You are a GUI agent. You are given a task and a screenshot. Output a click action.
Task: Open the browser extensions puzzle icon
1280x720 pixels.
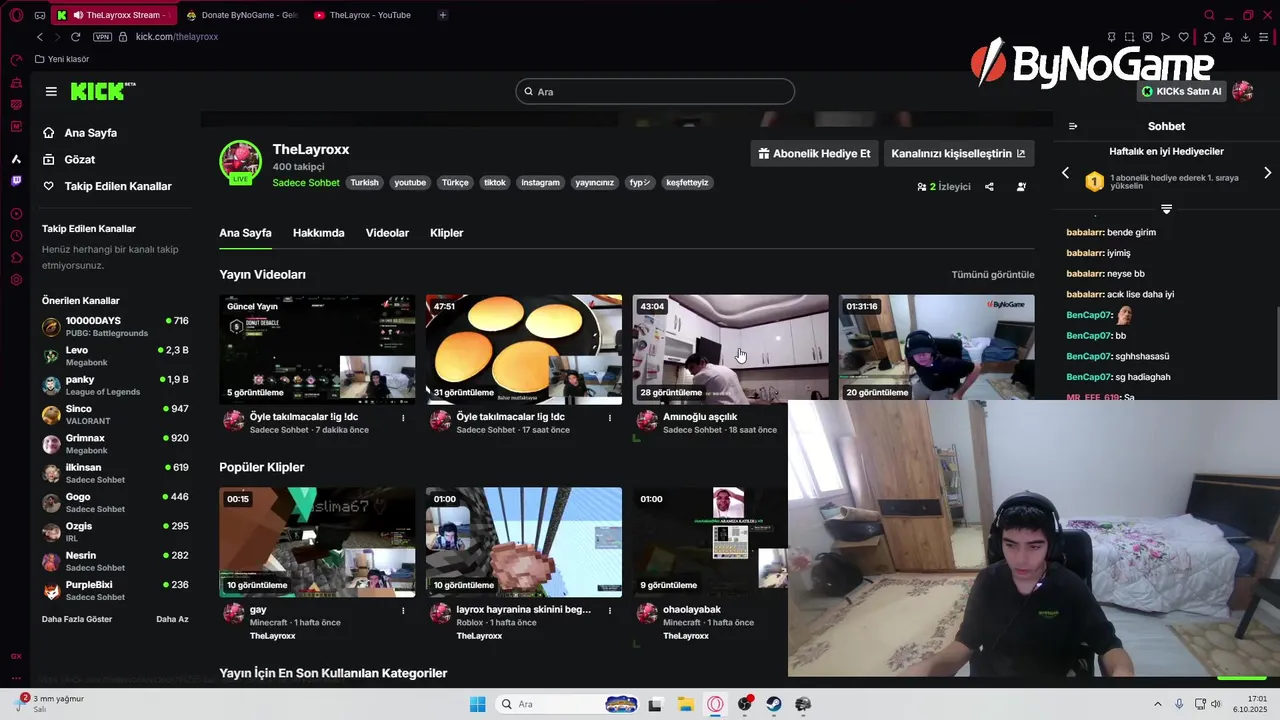pyautogui.click(x=1209, y=37)
